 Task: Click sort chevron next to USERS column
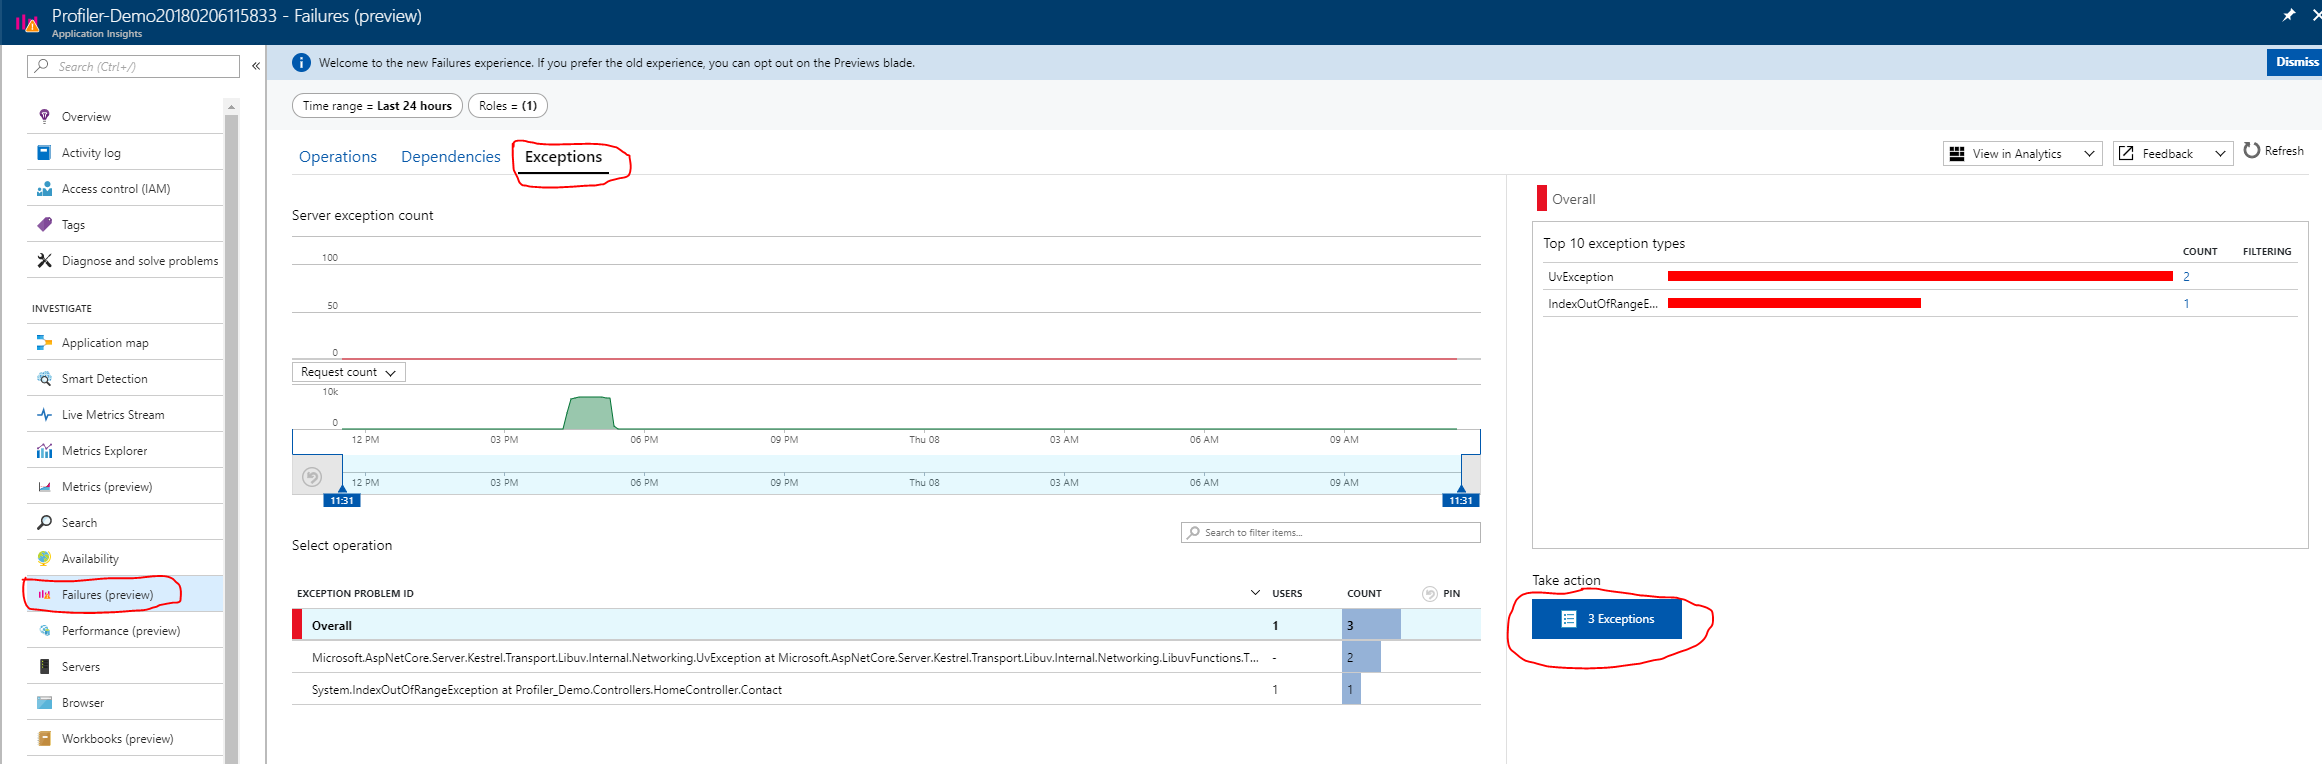[x=1255, y=593]
